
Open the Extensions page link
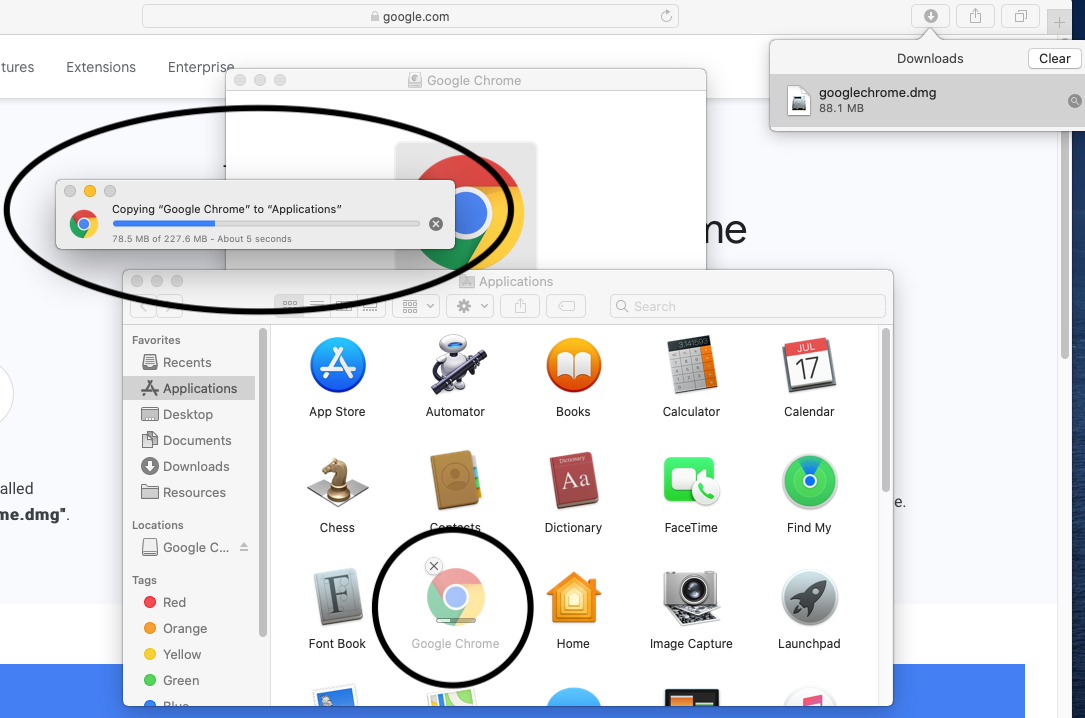(x=101, y=67)
